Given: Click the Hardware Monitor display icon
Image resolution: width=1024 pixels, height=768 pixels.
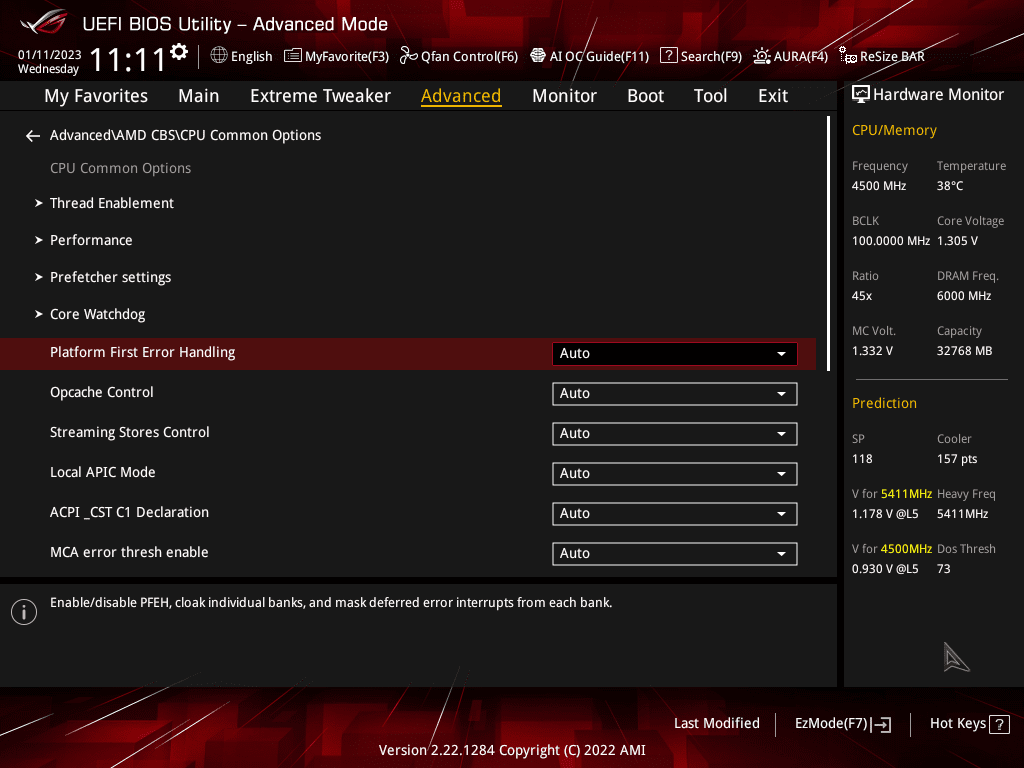Looking at the screenshot, I should [861, 95].
